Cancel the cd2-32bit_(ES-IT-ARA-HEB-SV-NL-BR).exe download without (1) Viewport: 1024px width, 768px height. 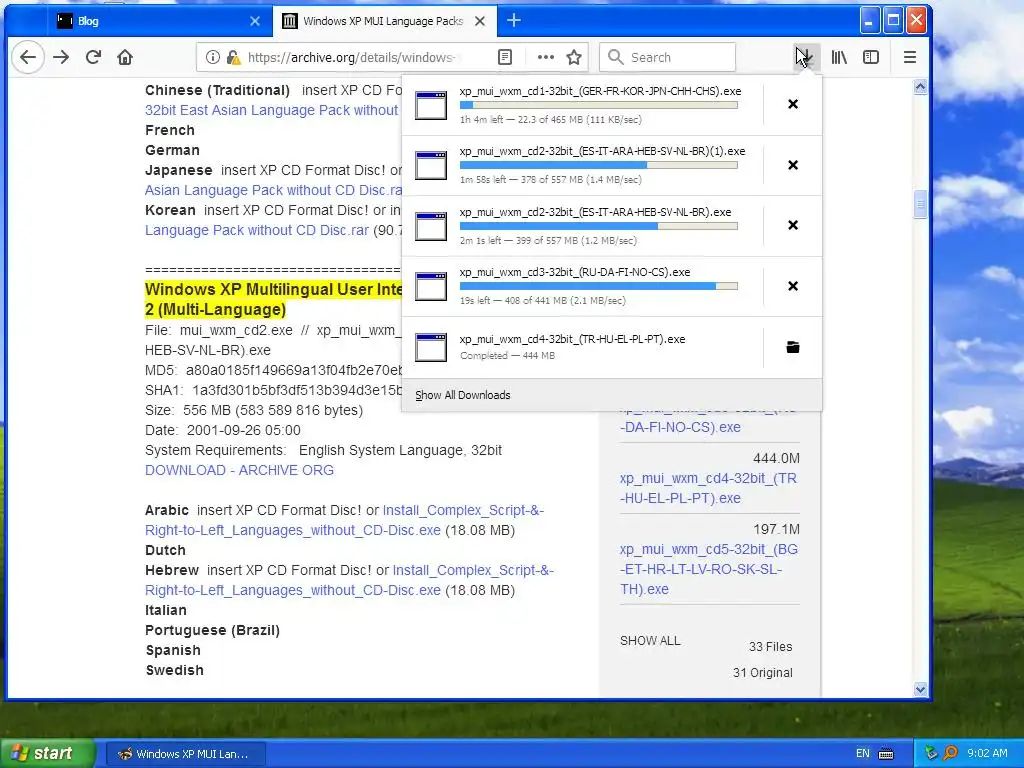(793, 225)
